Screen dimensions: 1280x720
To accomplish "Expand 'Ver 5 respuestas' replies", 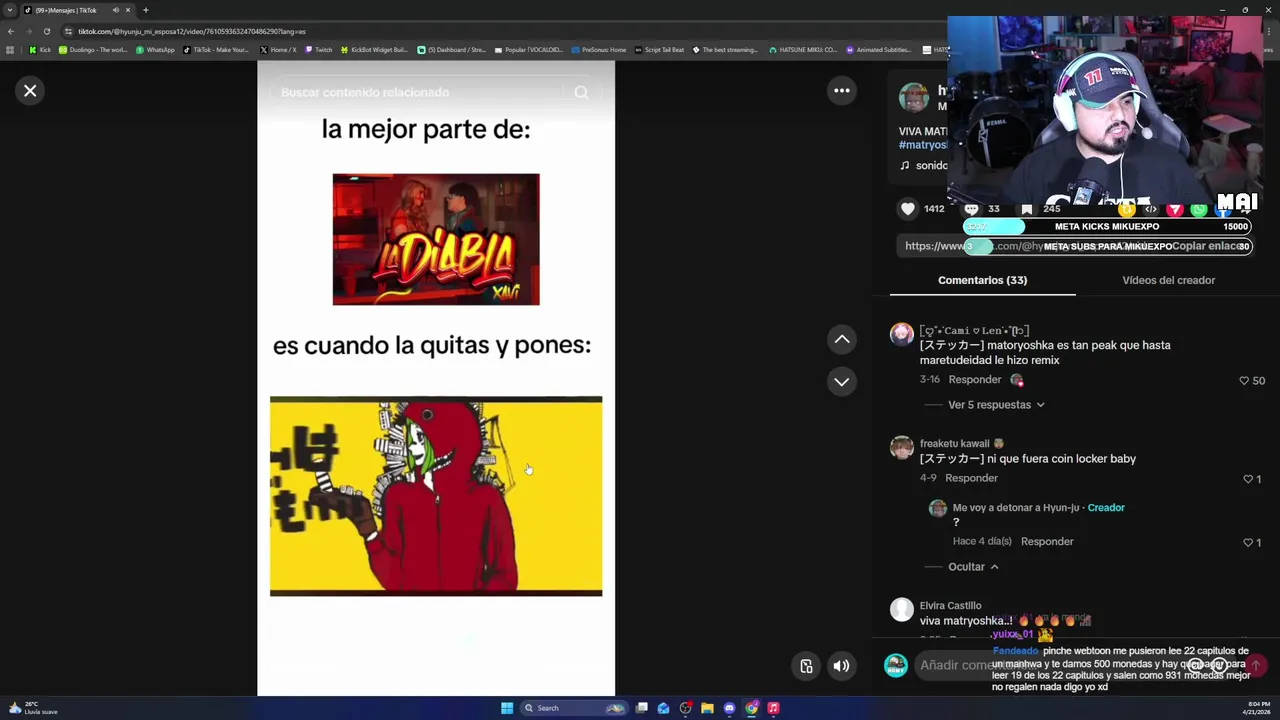I will pos(996,405).
